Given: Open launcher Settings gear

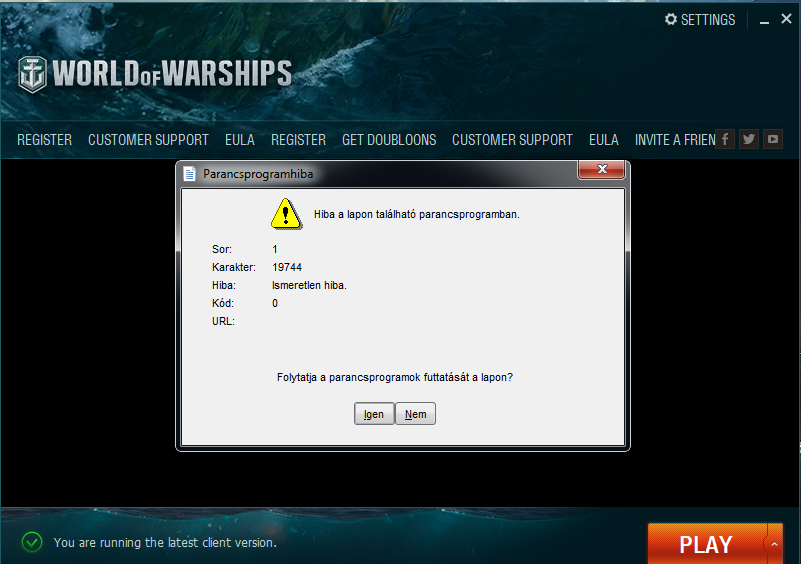Looking at the screenshot, I should (670, 19).
